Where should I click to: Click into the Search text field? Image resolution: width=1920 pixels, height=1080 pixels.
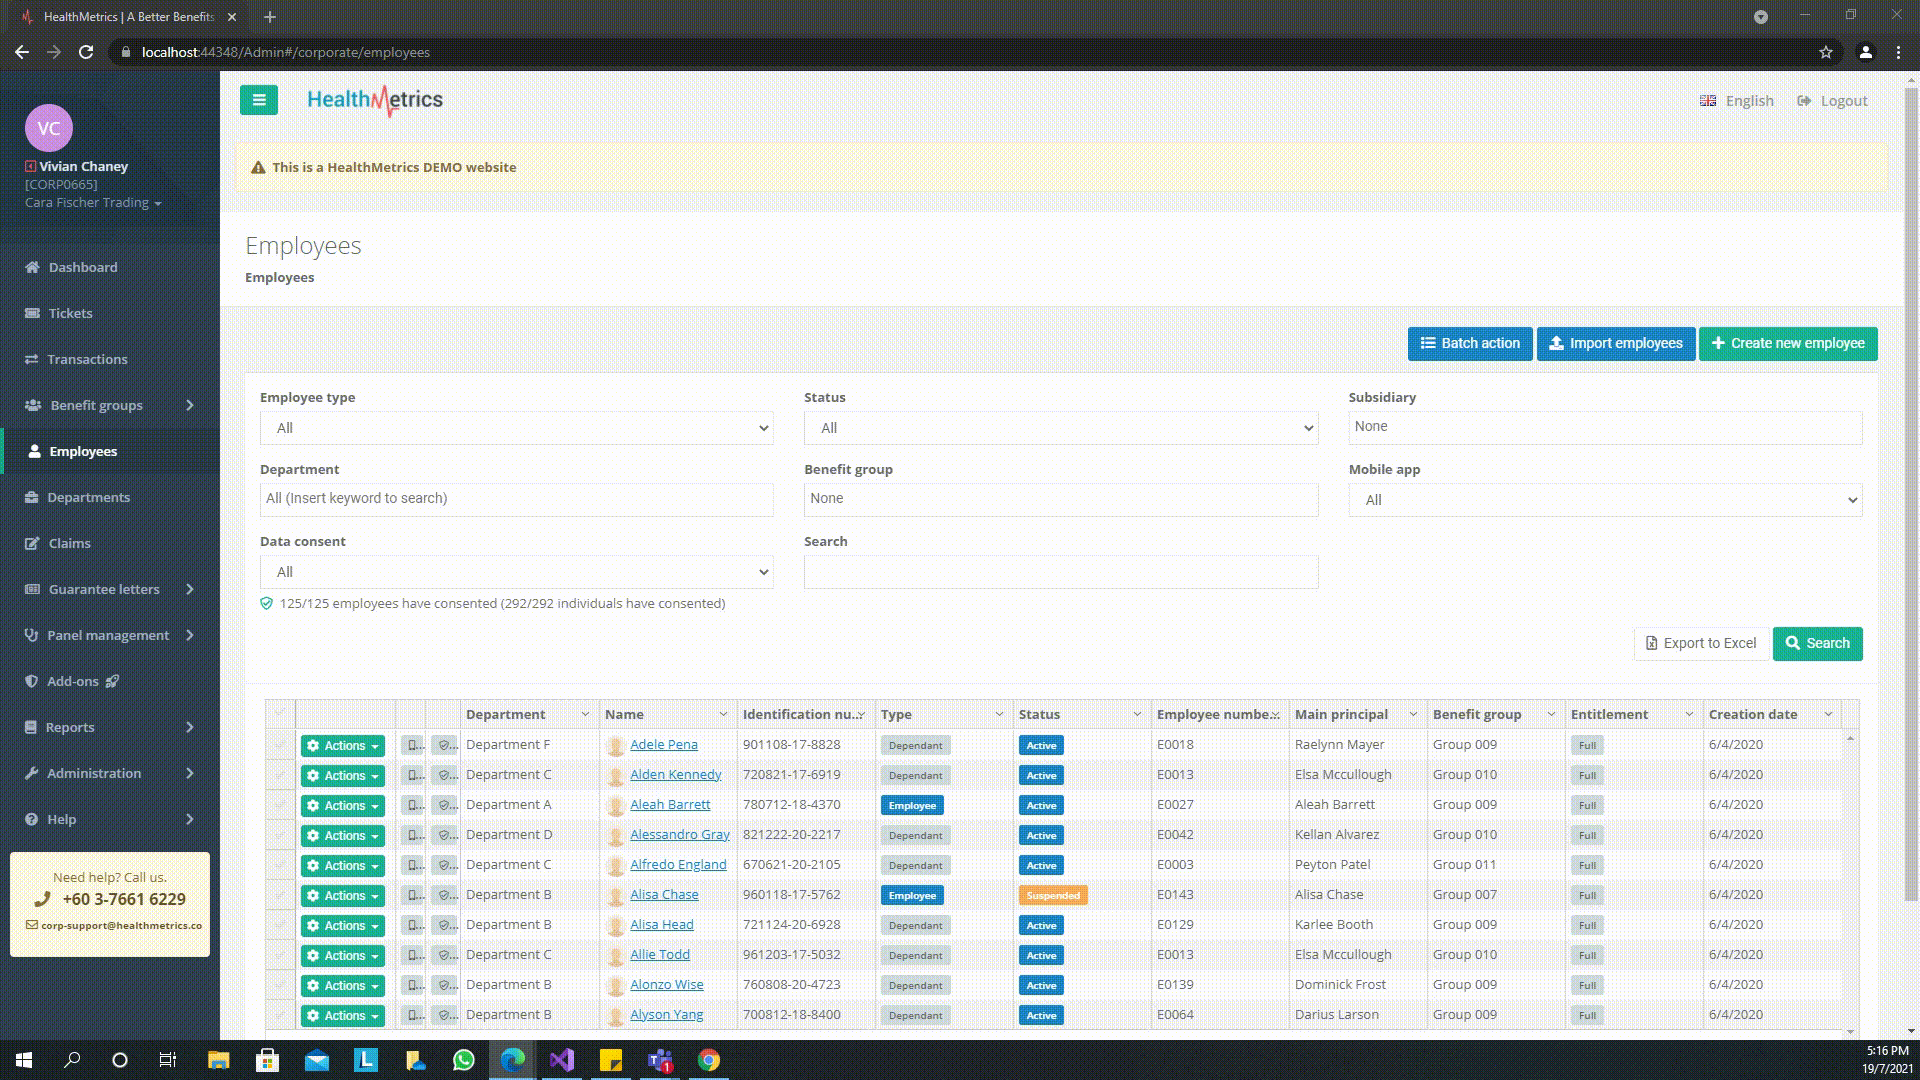coord(1060,572)
